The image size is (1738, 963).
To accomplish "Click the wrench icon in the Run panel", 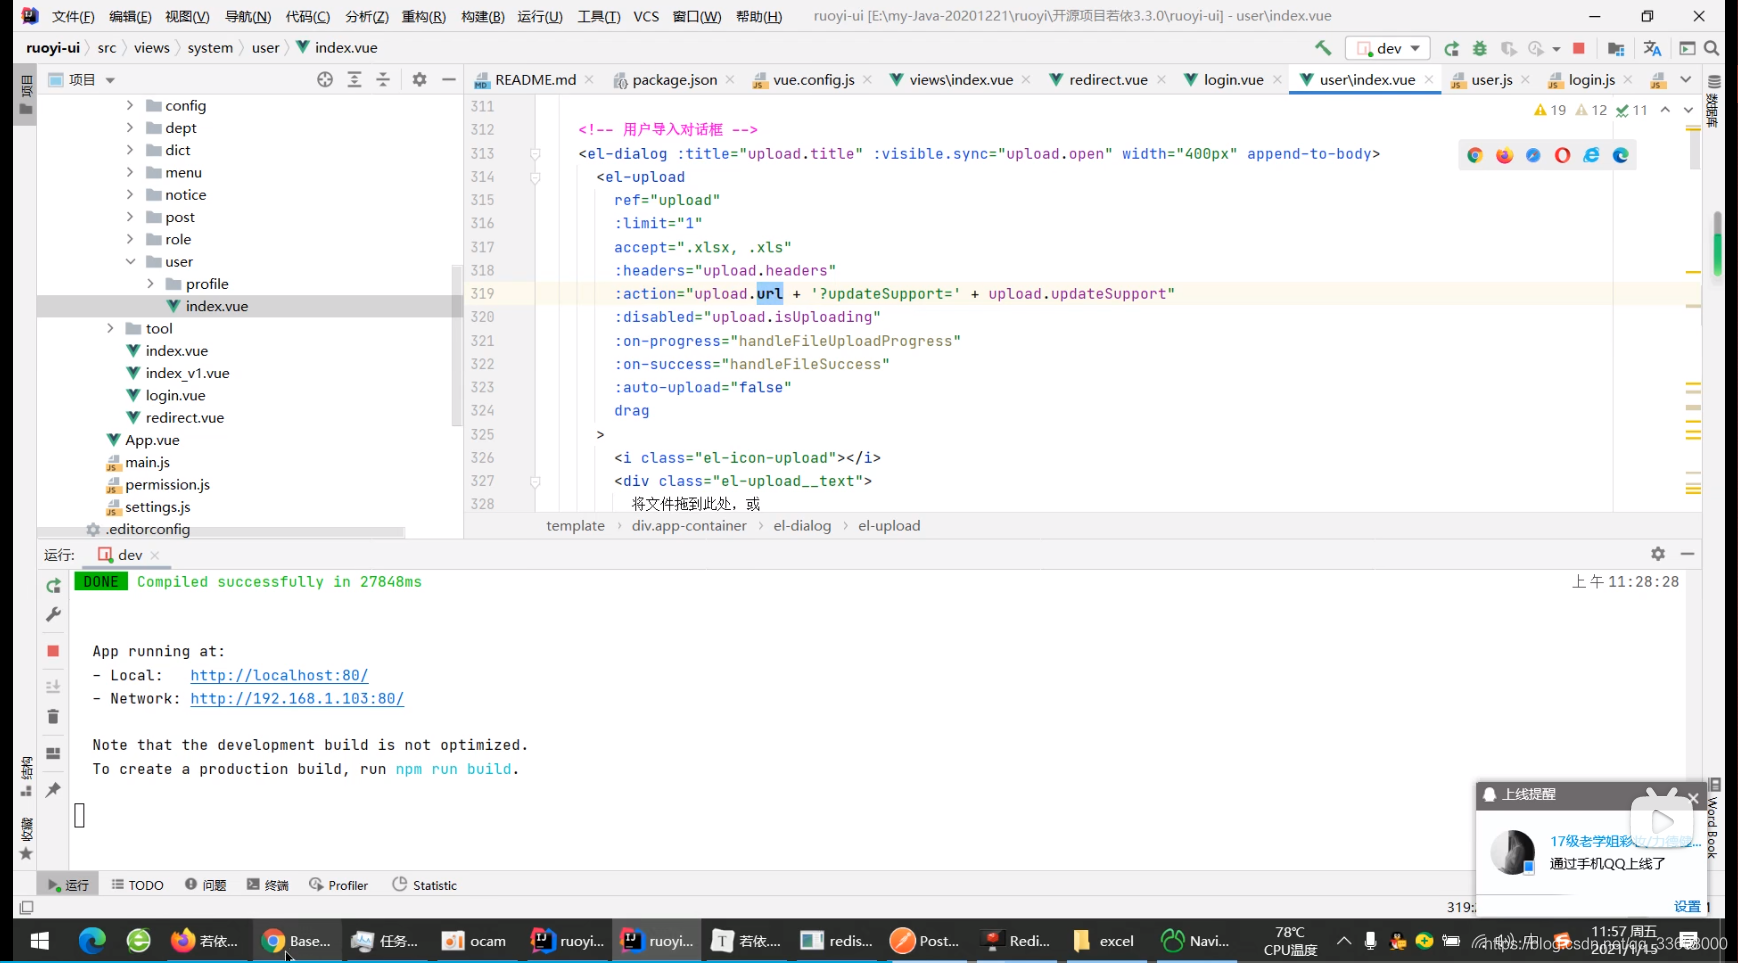I will click(x=53, y=615).
